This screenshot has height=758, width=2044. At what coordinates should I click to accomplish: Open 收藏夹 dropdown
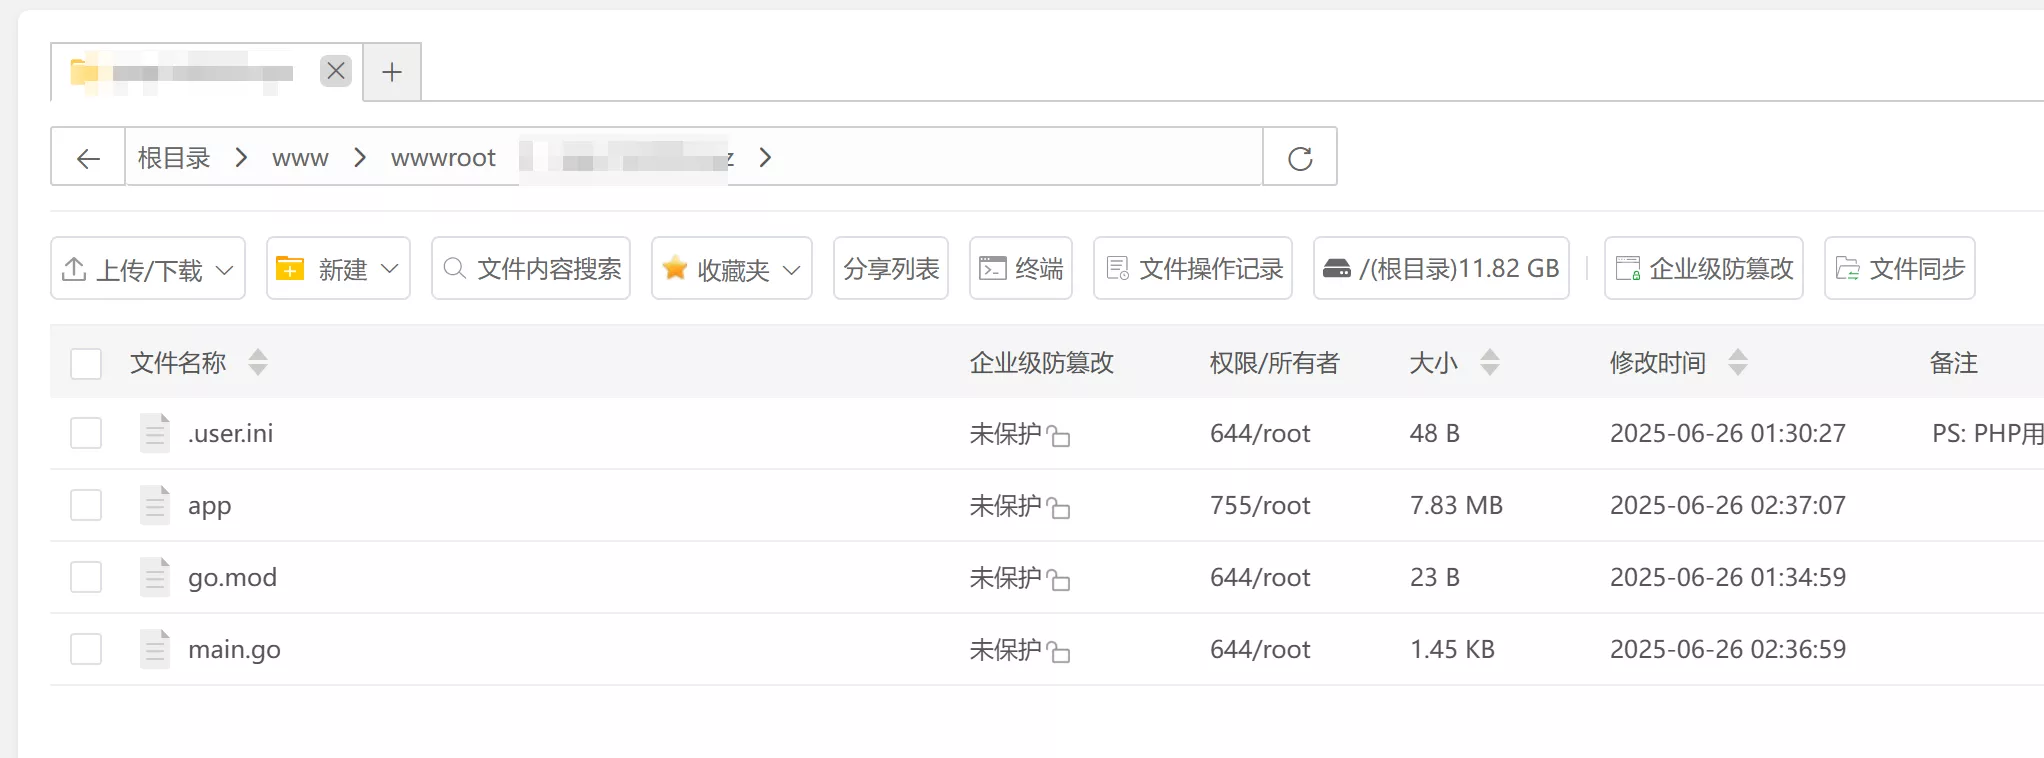point(732,268)
